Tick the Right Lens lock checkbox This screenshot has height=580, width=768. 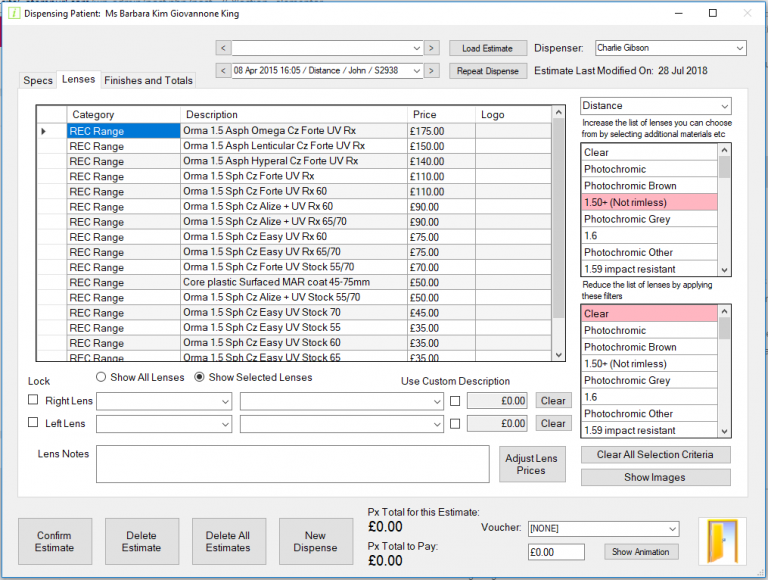pos(33,400)
